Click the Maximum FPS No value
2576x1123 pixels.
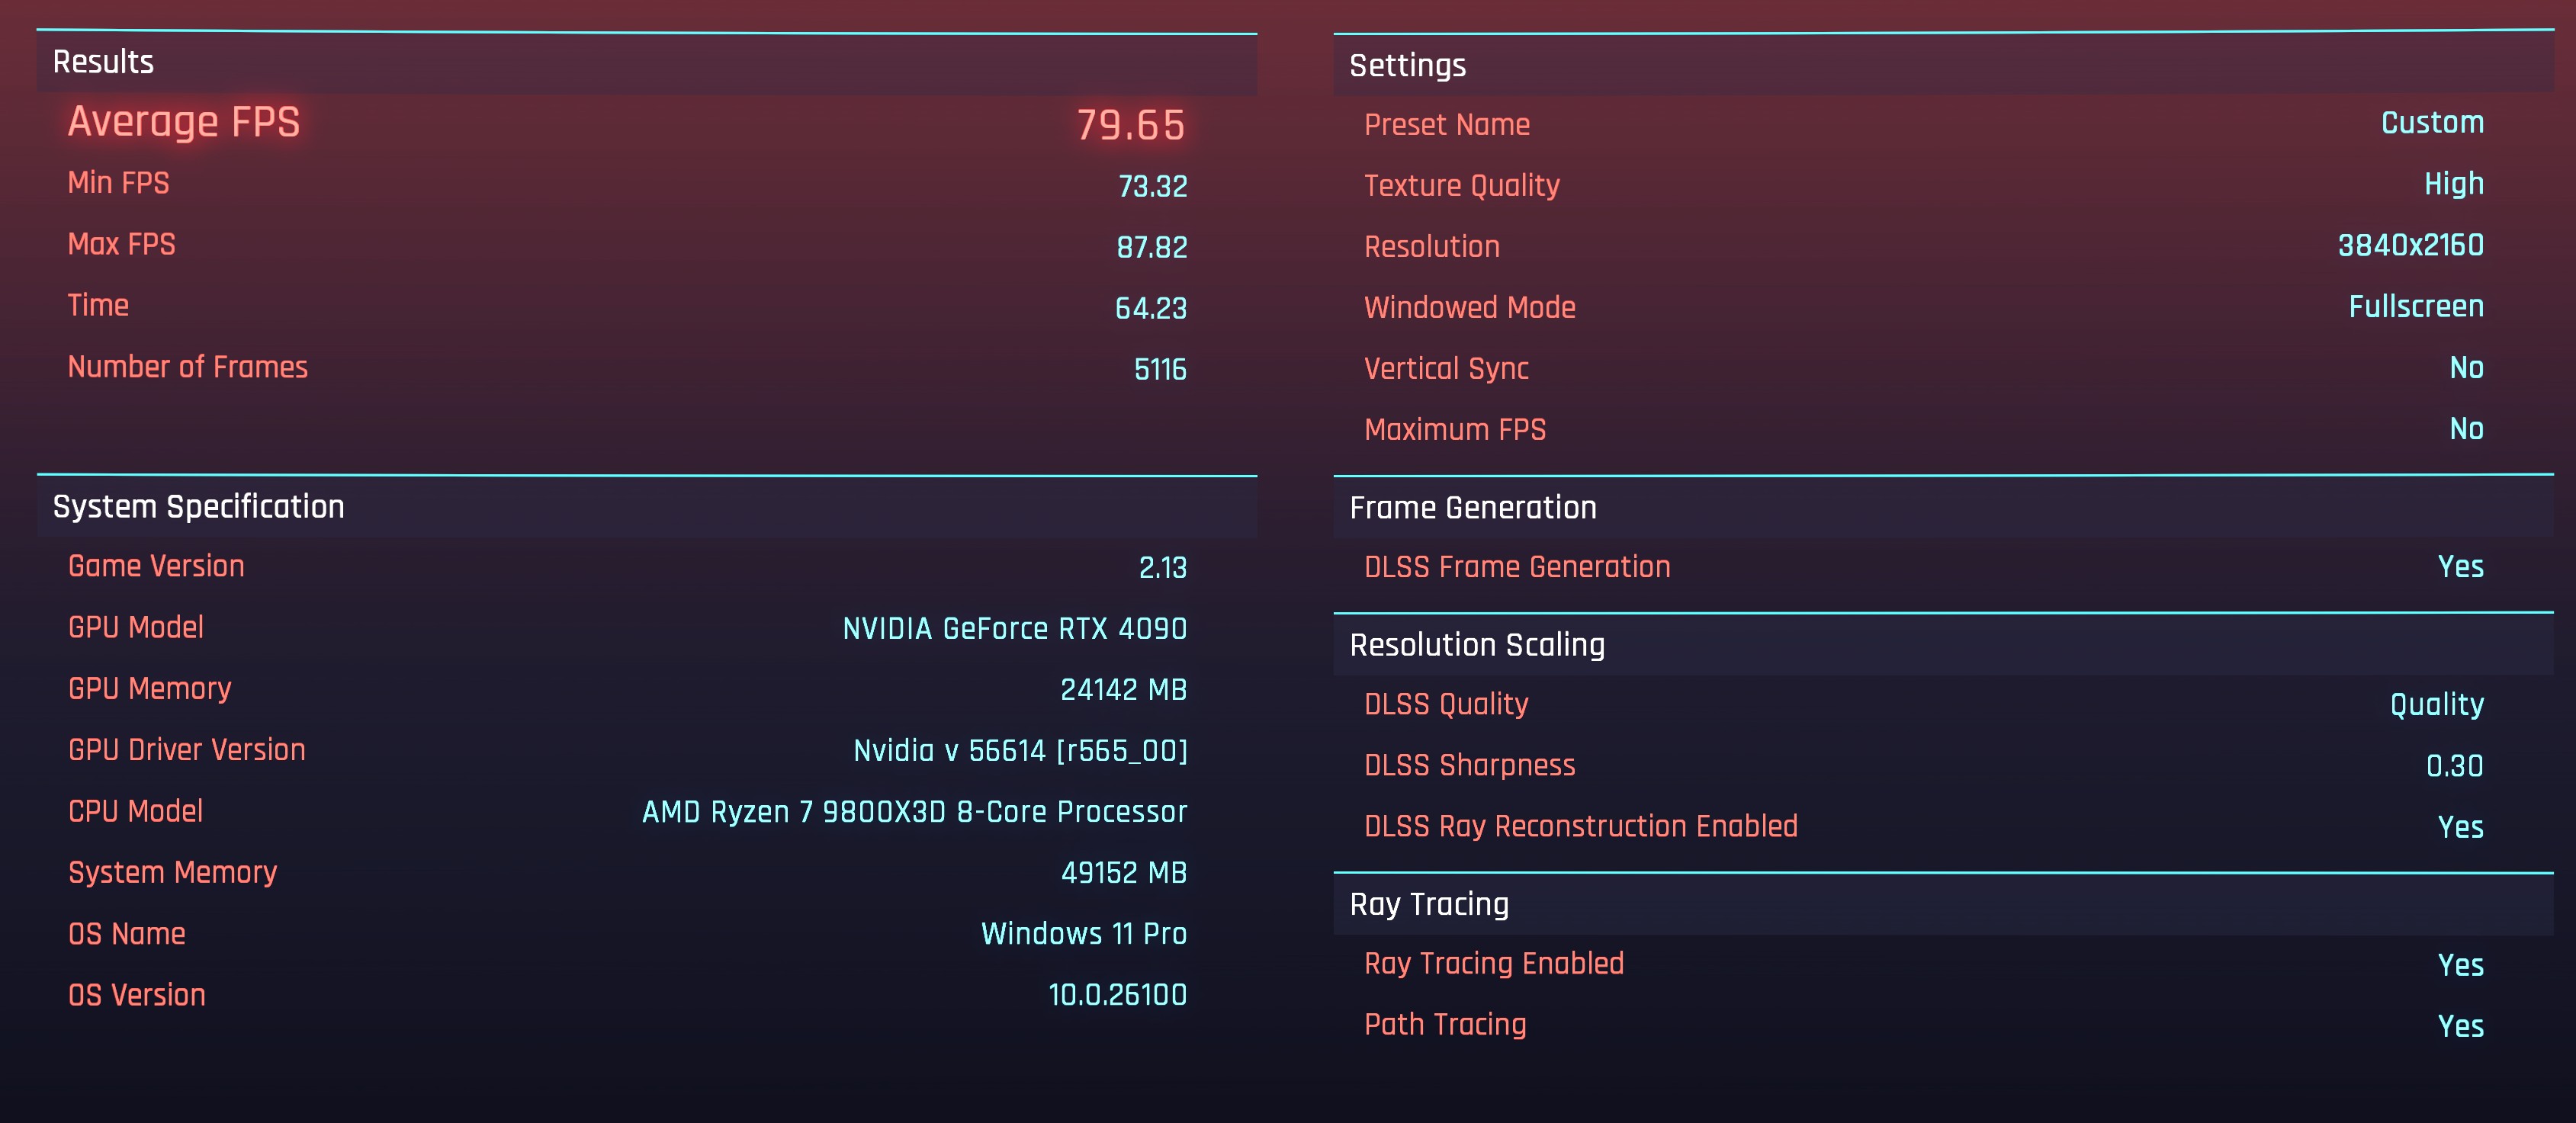(x=2467, y=429)
